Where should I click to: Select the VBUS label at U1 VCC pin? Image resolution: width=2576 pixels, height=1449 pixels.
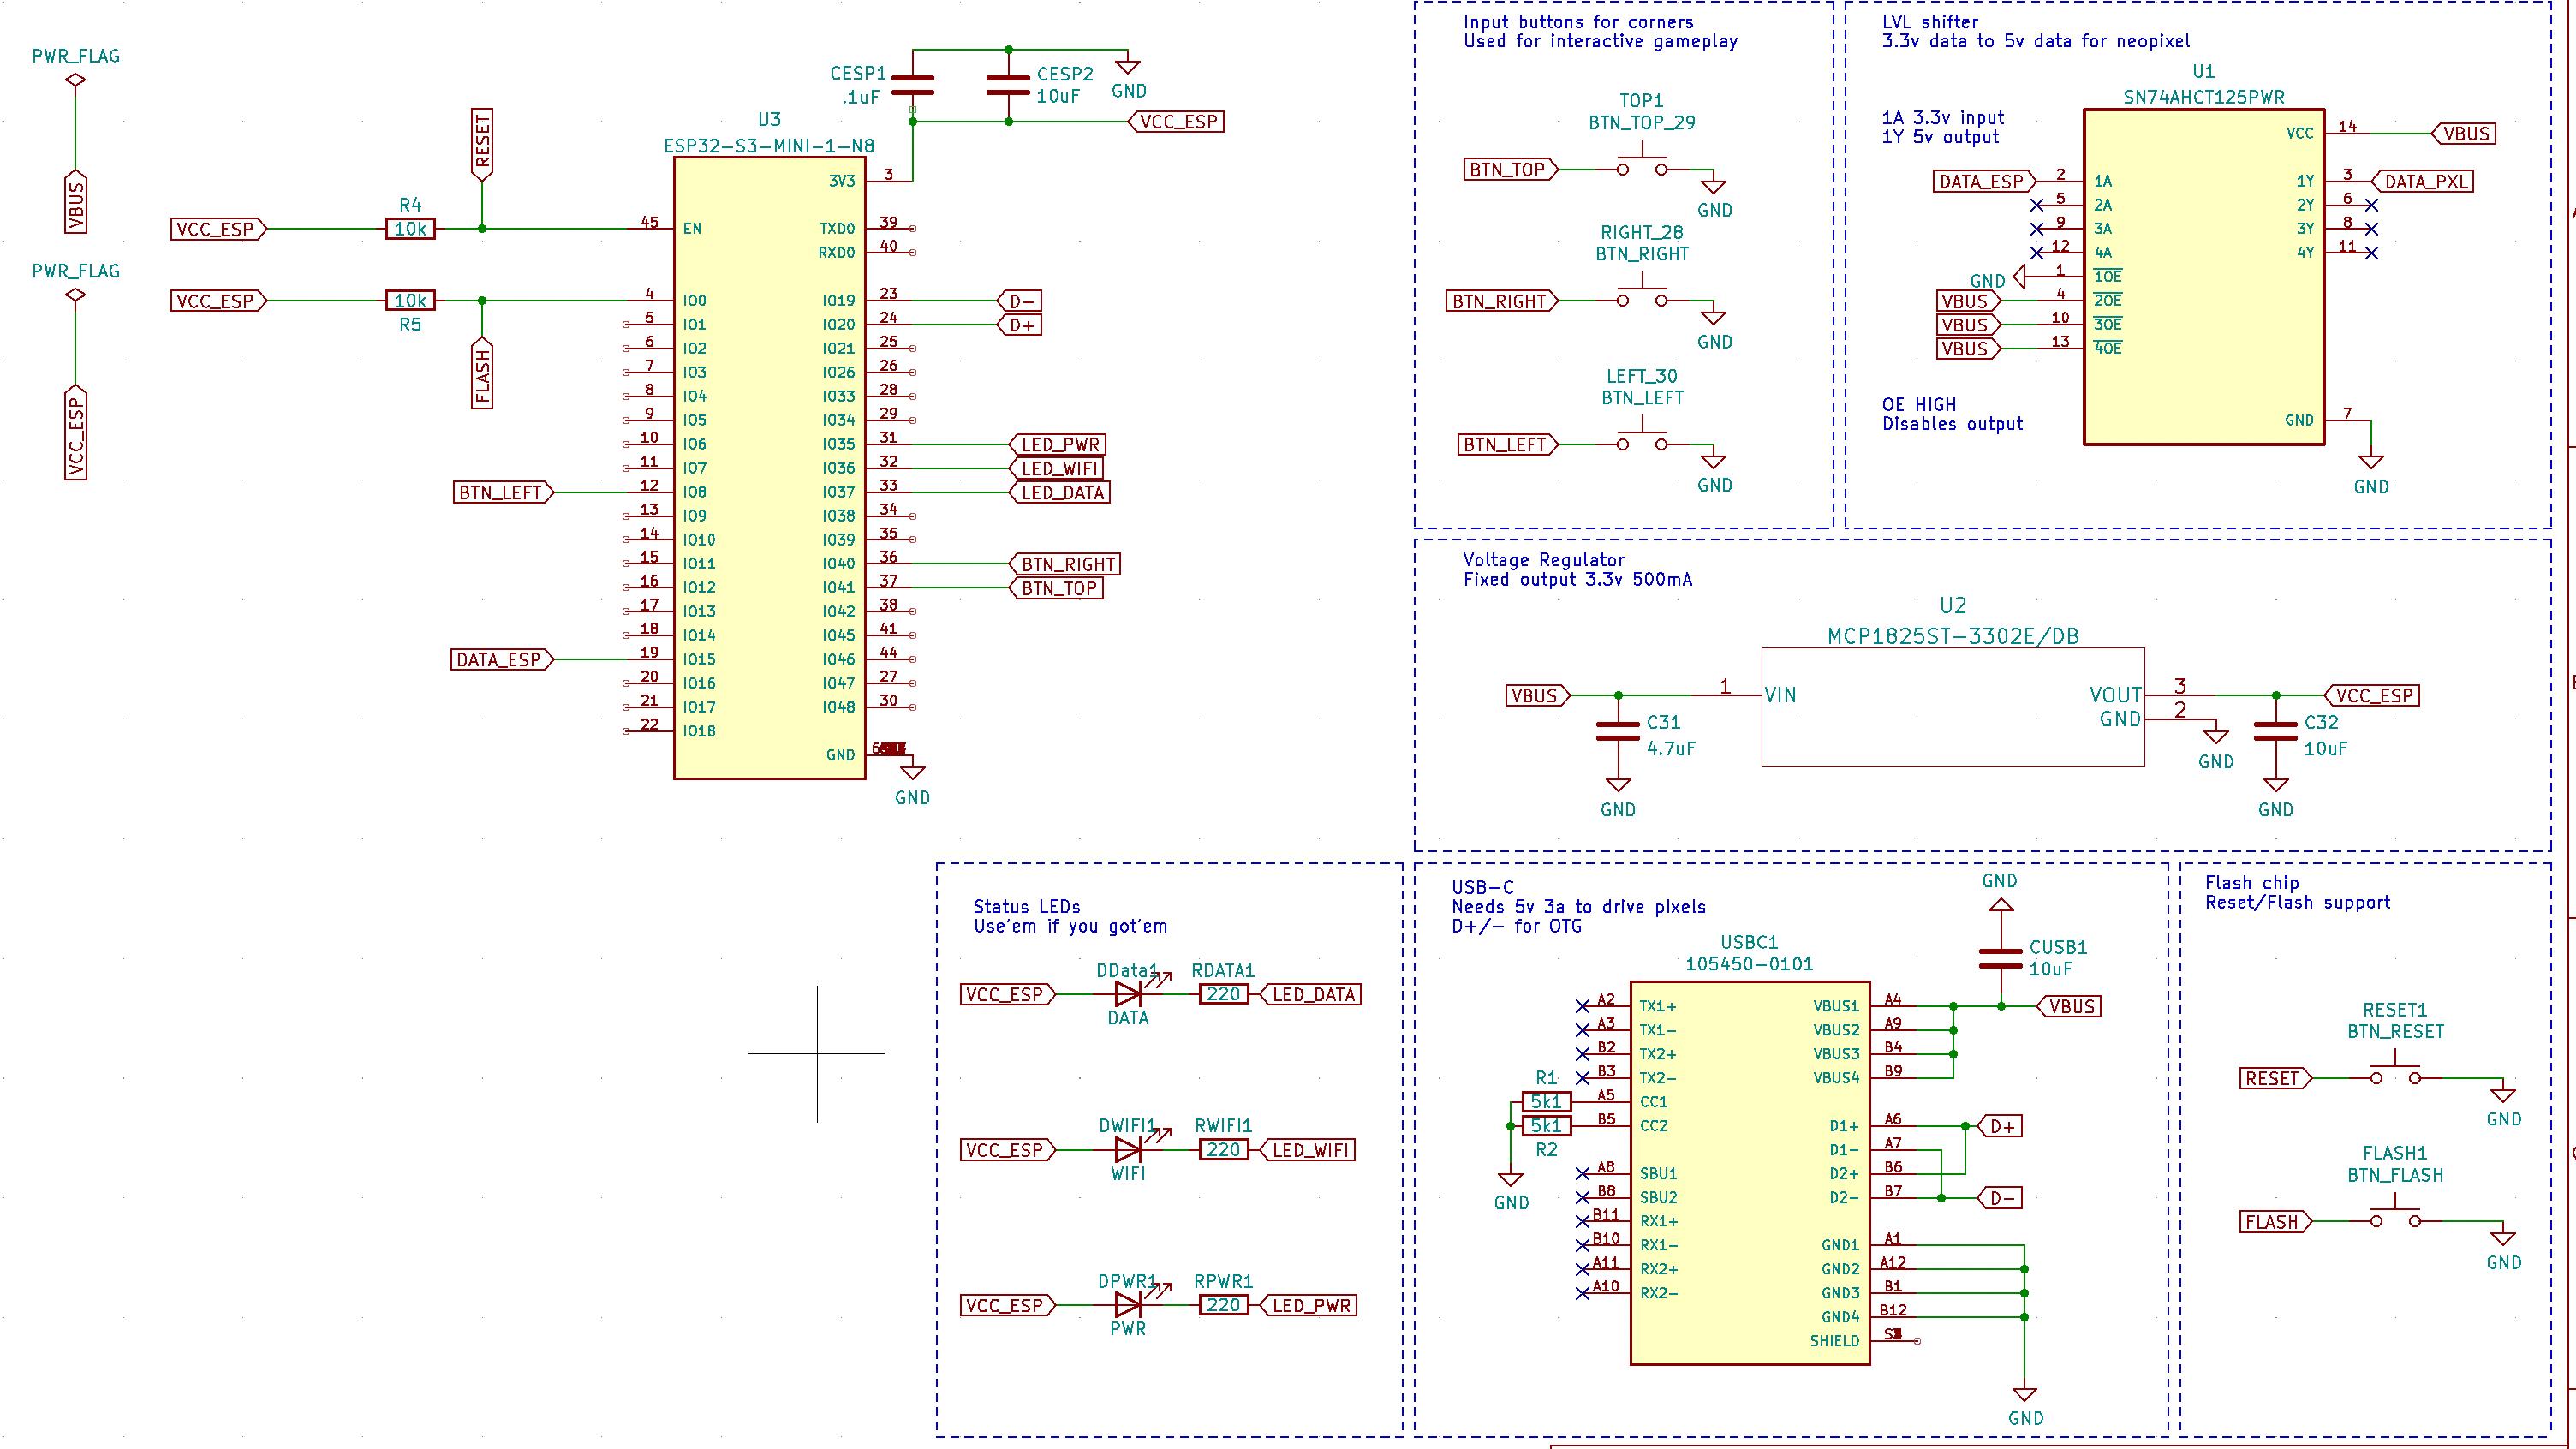tap(2464, 133)
